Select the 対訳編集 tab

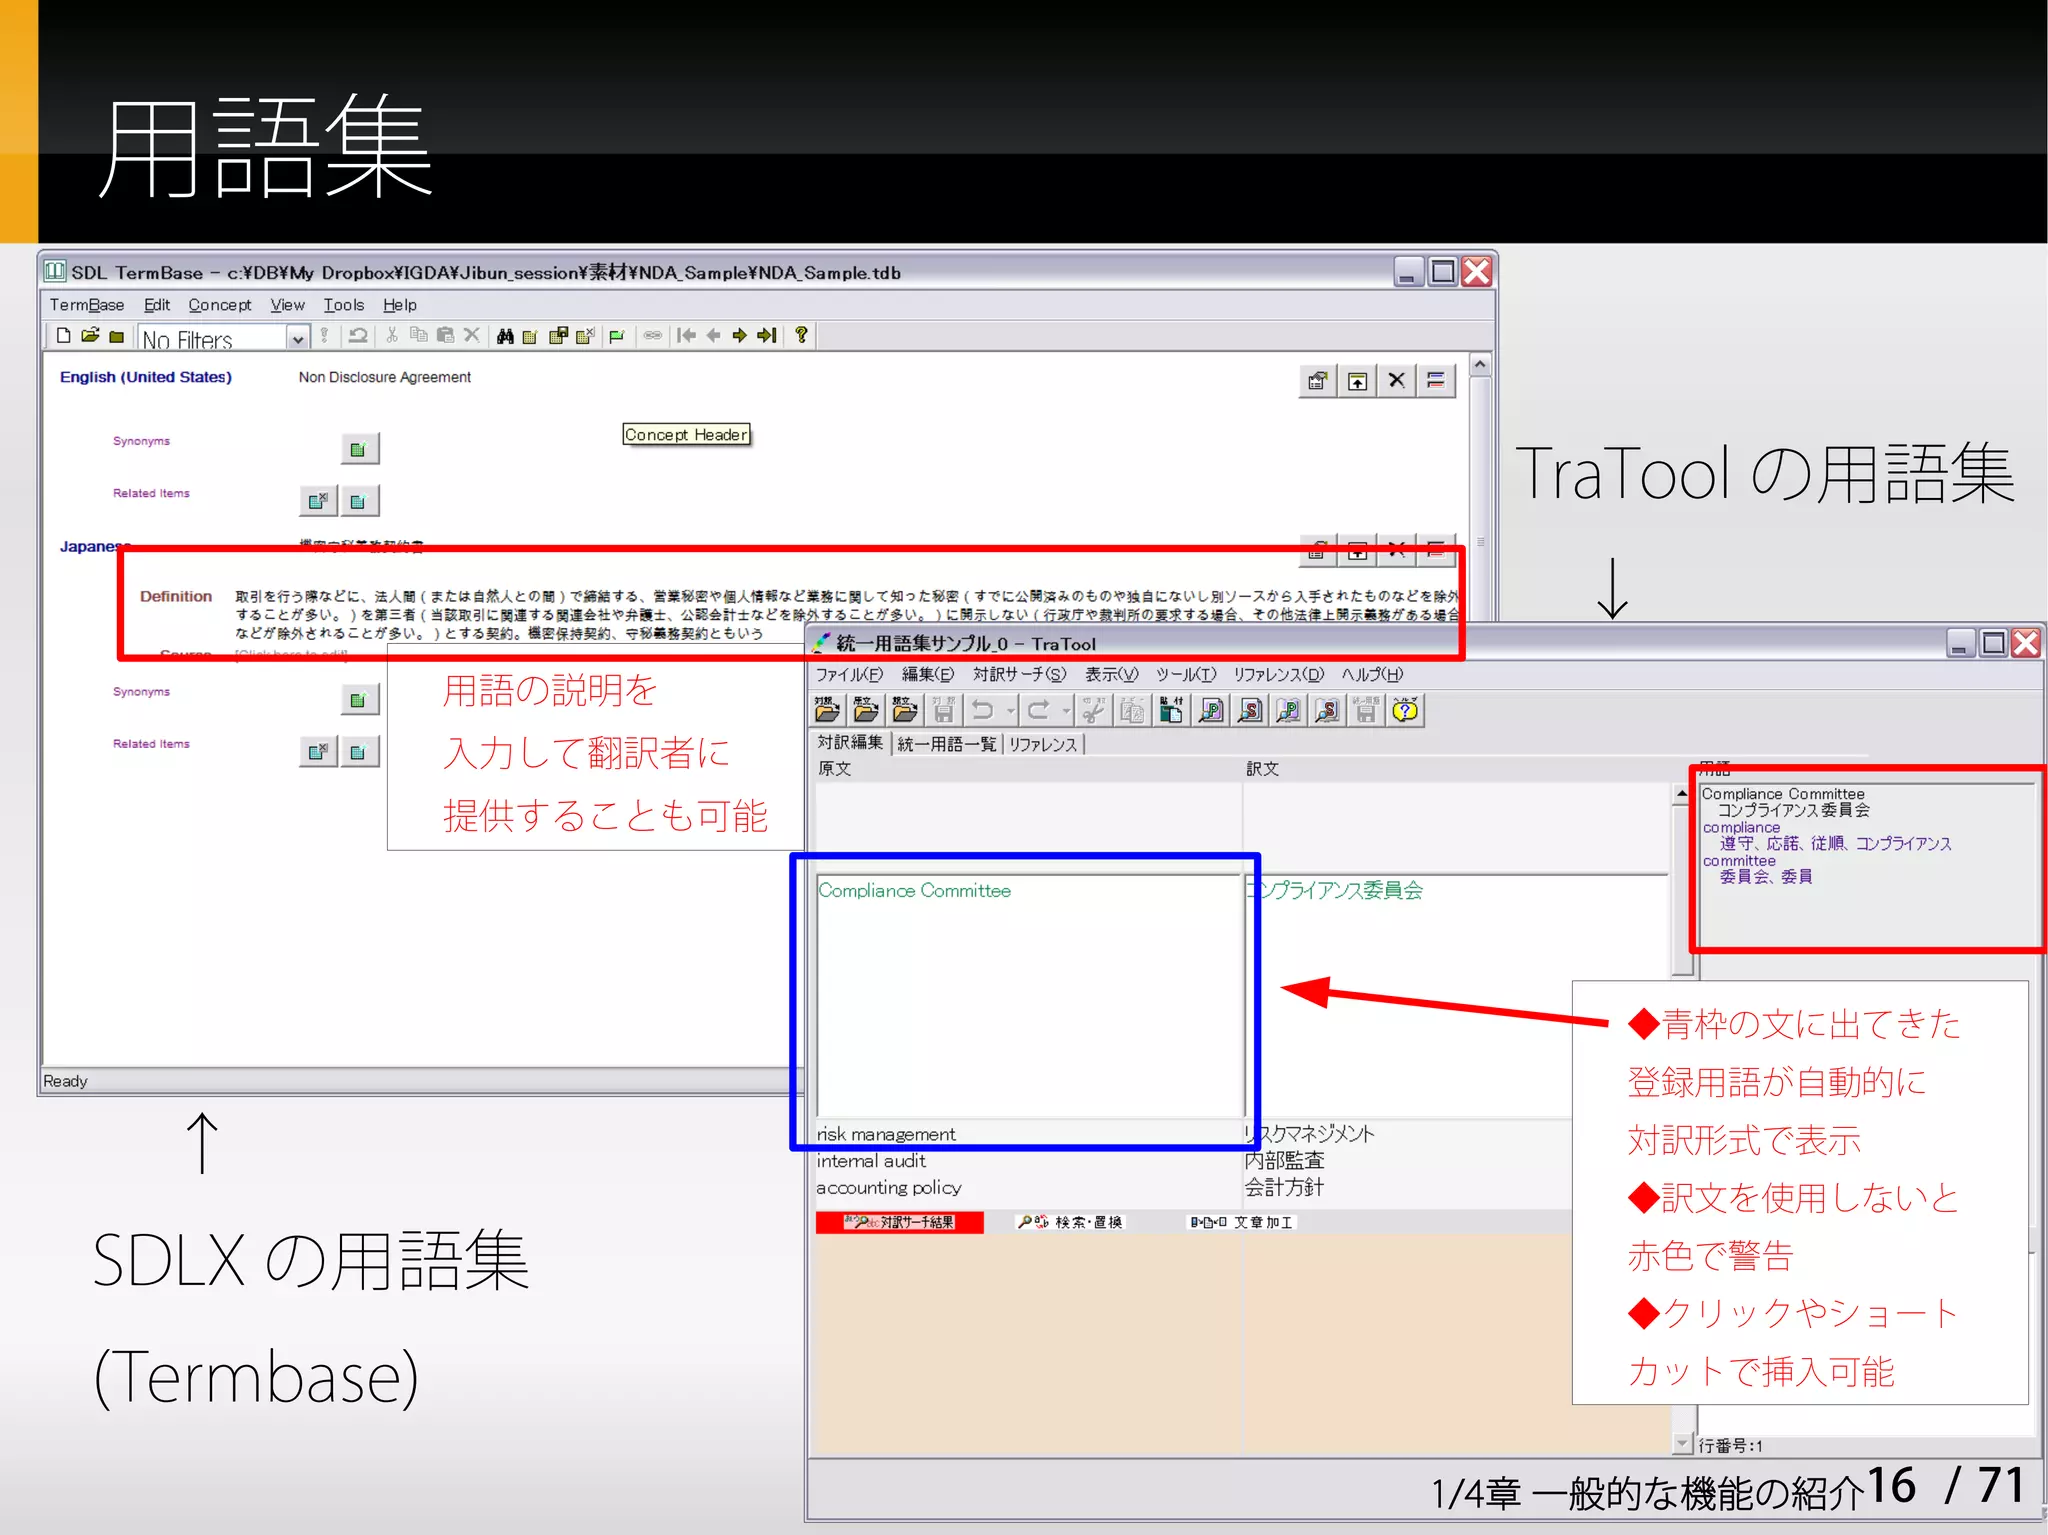850,743
